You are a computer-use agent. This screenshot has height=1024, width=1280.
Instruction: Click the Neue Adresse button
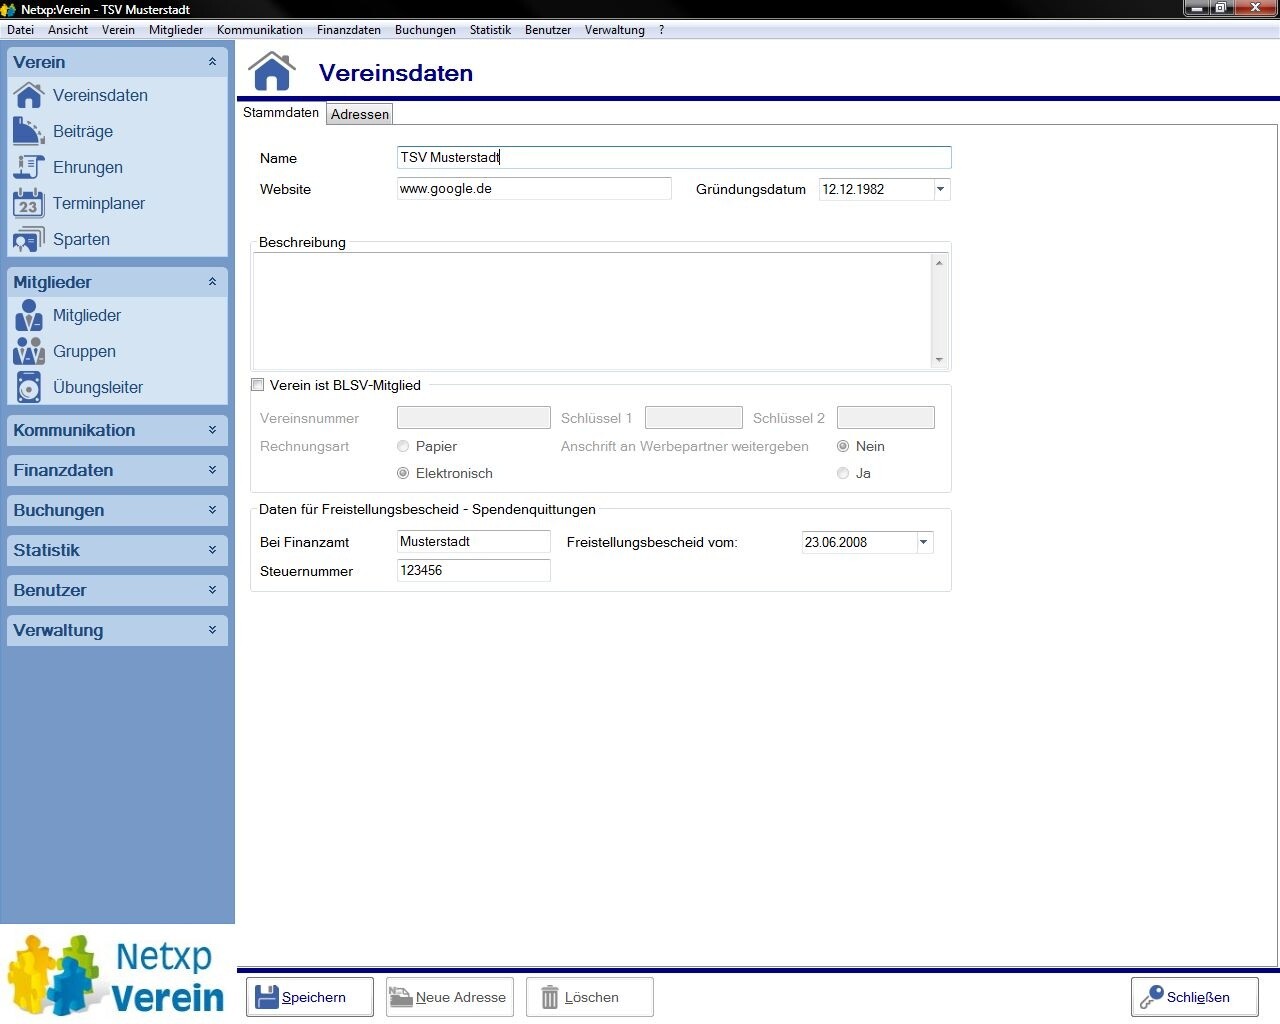(450, 997)
